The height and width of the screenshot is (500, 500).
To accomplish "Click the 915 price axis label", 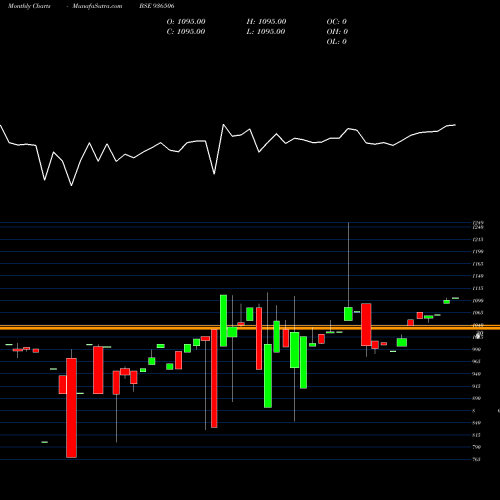I will tap(477, 386).
